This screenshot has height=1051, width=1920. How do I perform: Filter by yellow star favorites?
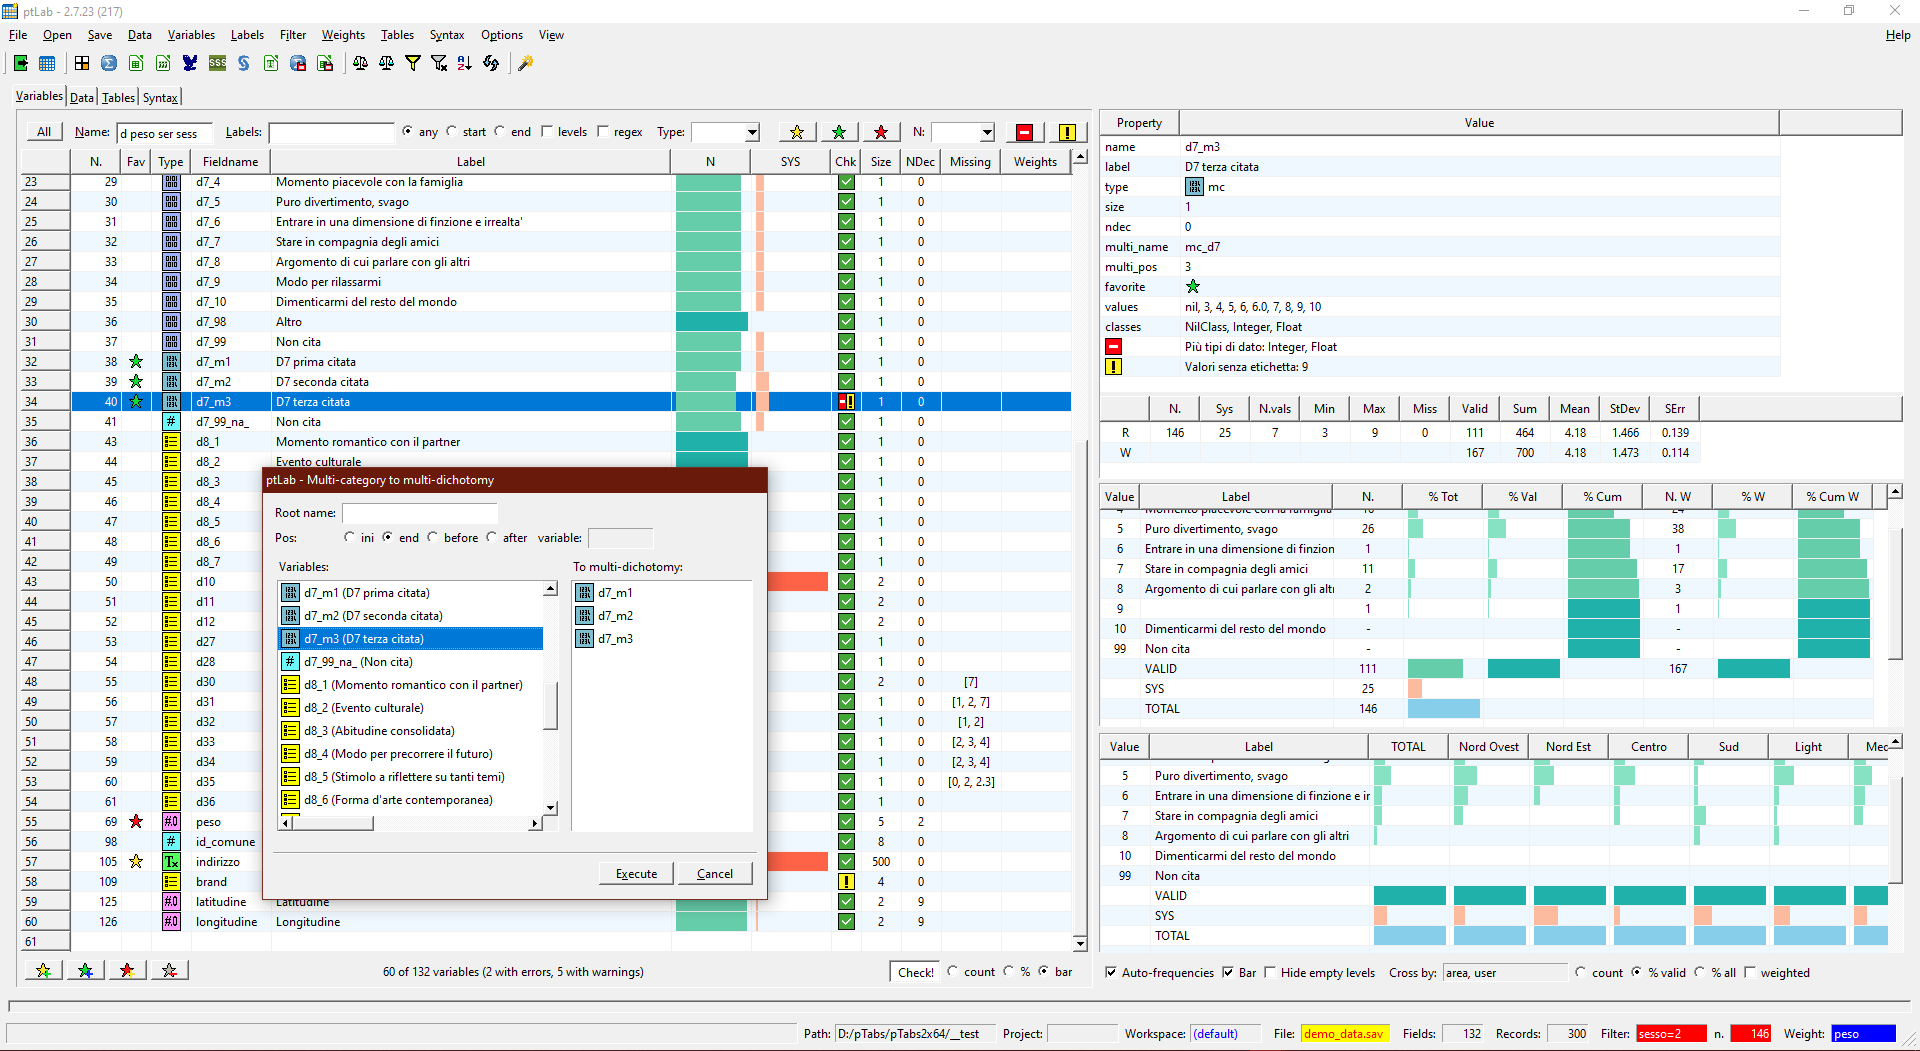[x=797, y=132]
